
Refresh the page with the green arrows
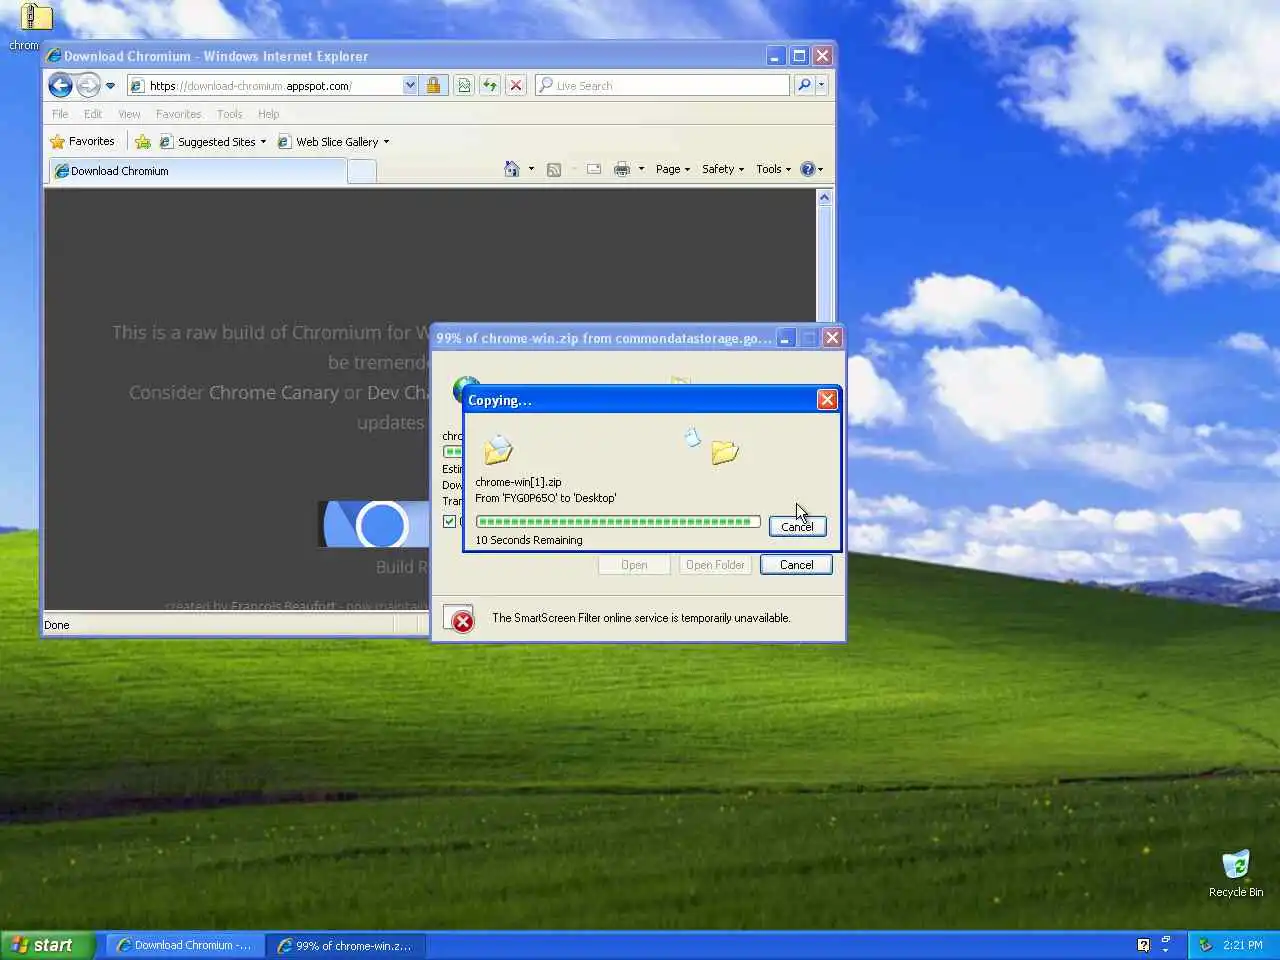(490, 85)
